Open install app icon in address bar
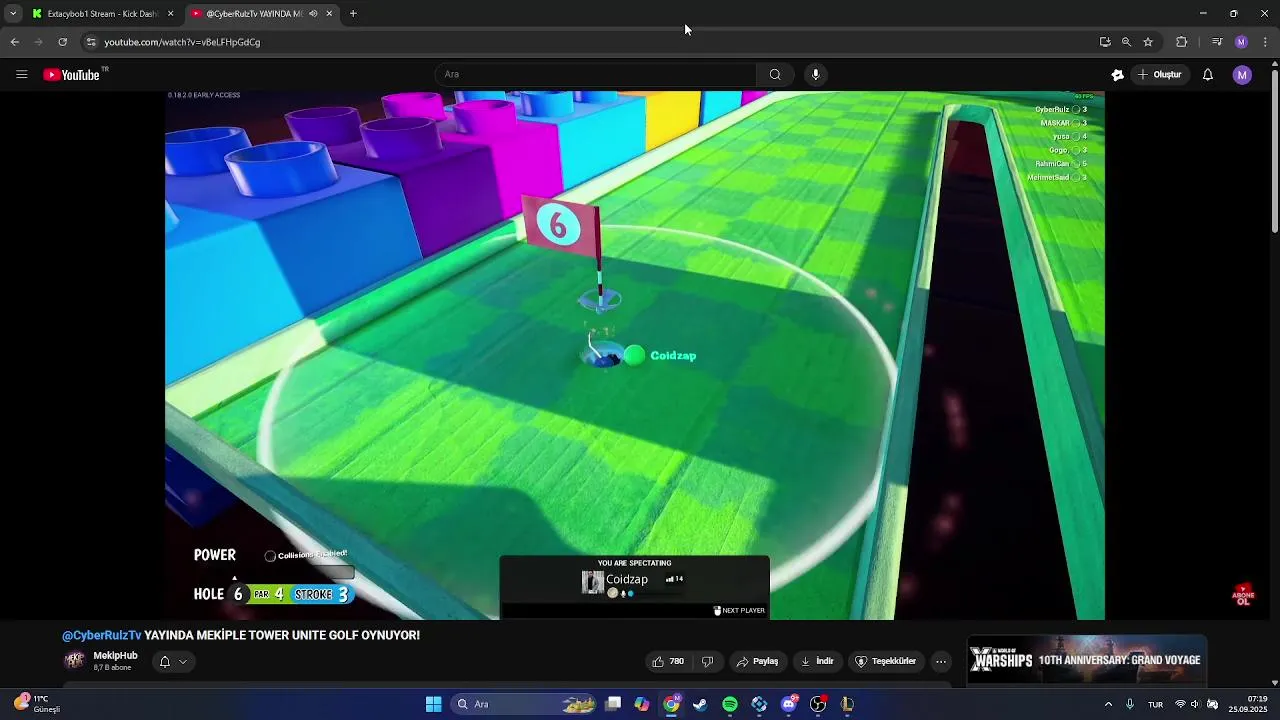Viewport: 1280px width, 720px height. click(1105, 42)
